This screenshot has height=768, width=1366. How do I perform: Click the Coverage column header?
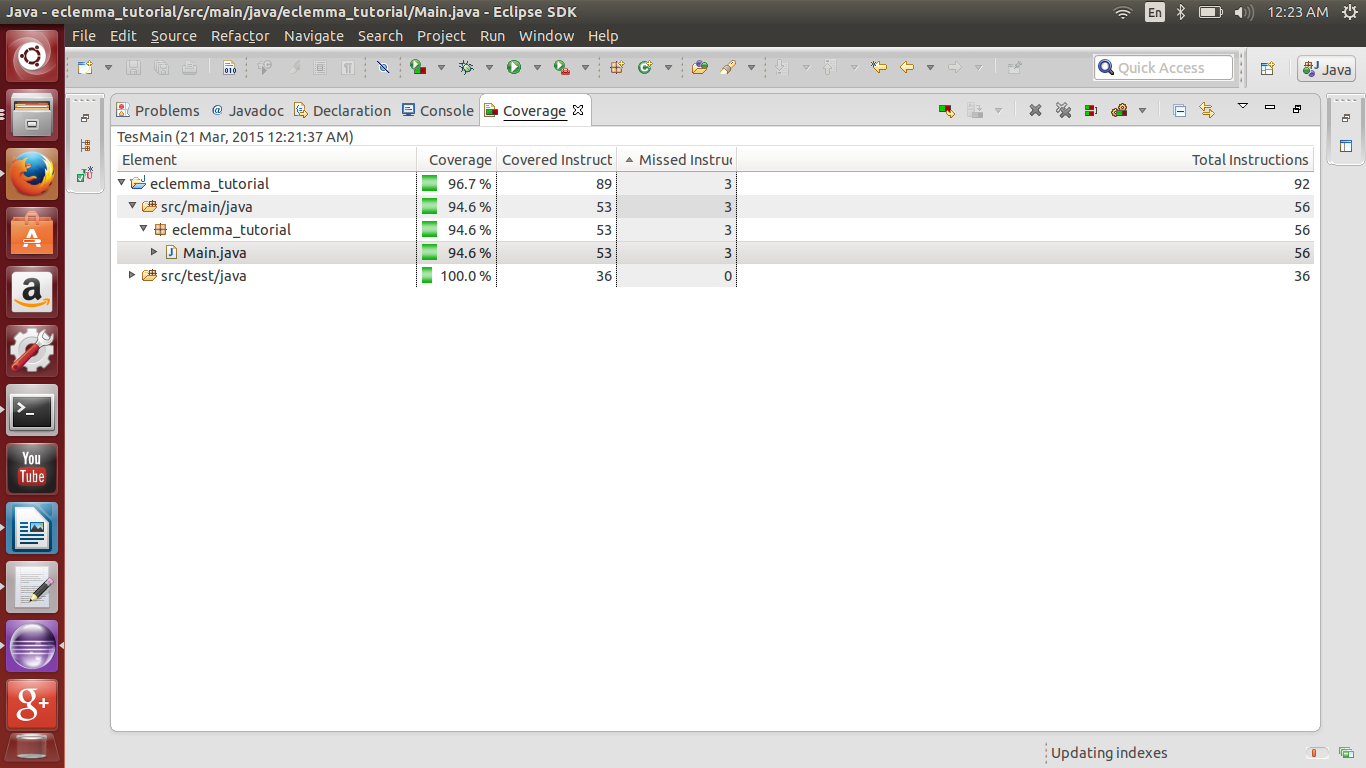(458, 159)
